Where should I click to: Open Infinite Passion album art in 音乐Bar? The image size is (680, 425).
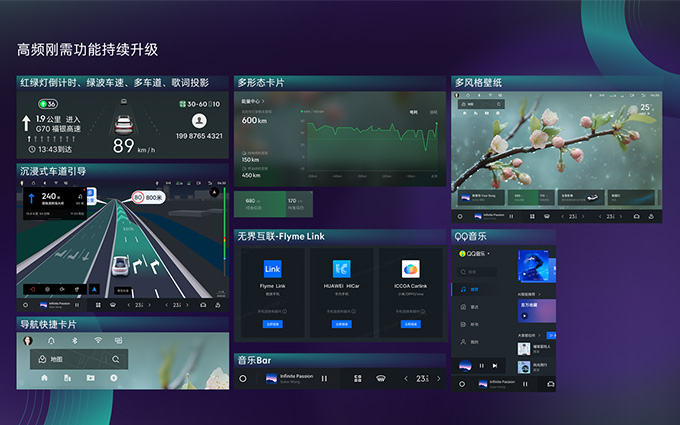pos(271,379)
